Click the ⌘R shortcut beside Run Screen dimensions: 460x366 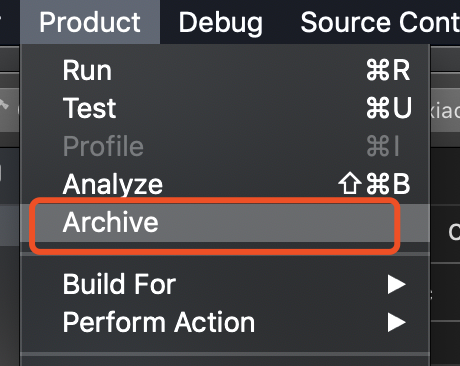[x=388, y=70]
